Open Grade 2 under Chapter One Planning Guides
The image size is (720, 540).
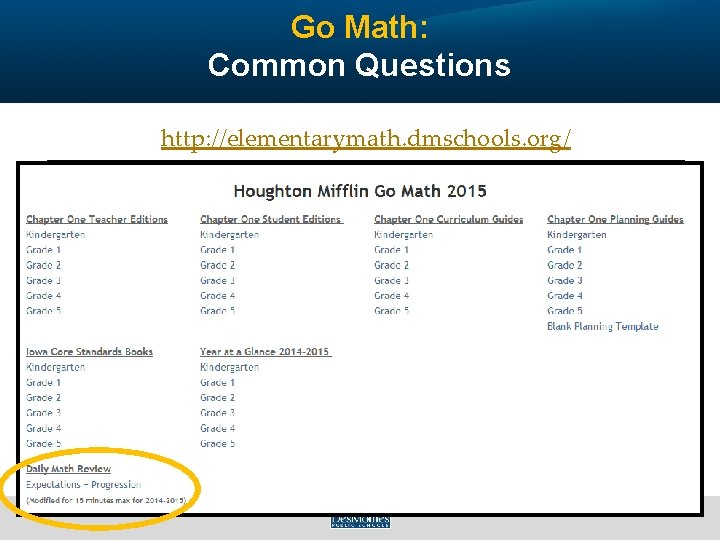(x=565, y=265)
